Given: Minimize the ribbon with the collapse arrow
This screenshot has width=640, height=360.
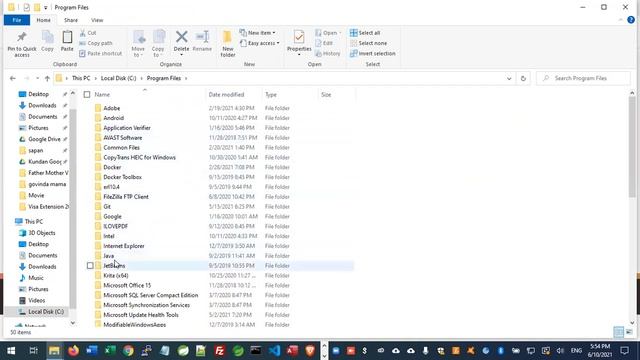Looking at the screenshot, I should pyautogui.click(x=620, y=20).
